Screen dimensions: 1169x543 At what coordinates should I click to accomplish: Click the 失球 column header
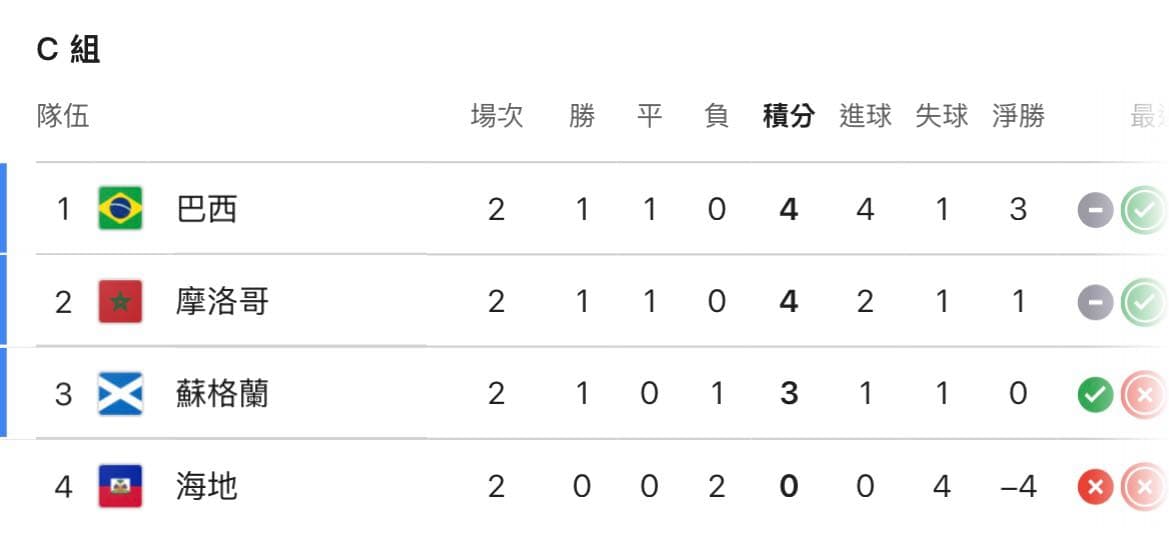[x=942, y=116]
